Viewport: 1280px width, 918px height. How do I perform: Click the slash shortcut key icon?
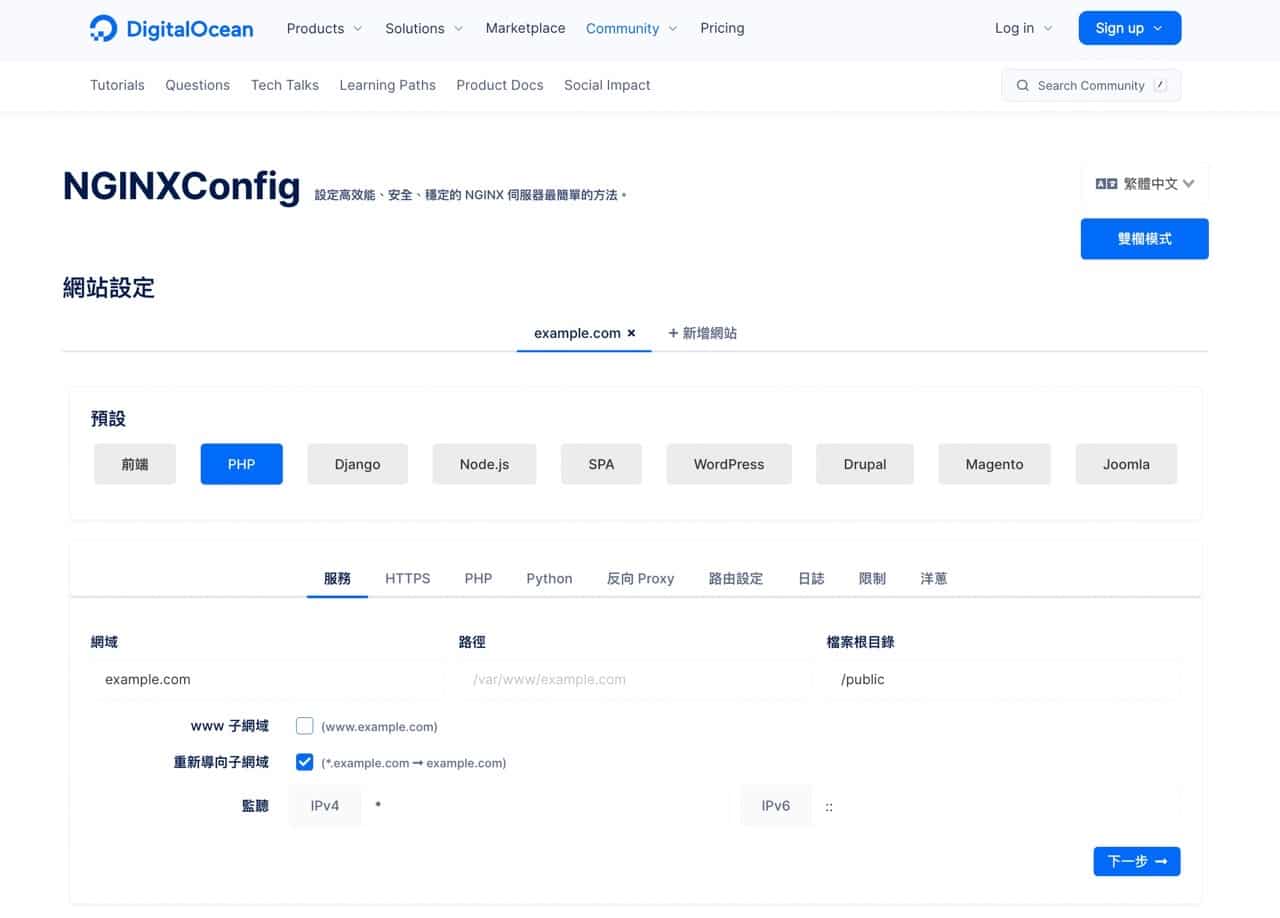coord(1160,85)
